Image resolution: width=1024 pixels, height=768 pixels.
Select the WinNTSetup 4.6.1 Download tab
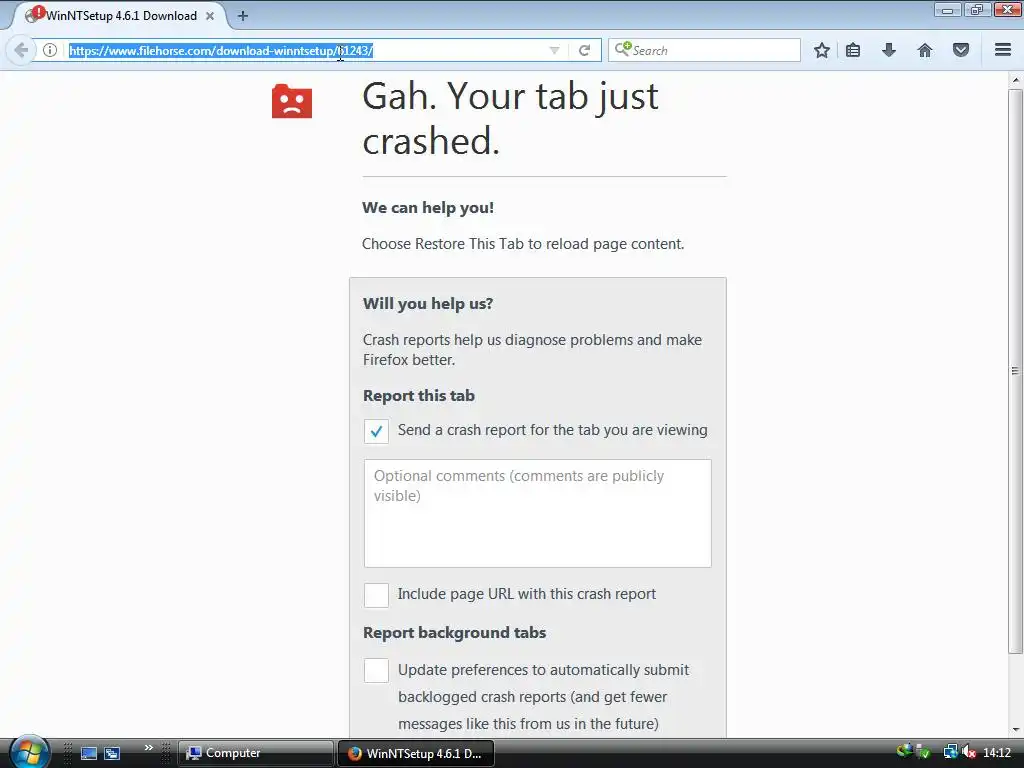tap(120, 16)
